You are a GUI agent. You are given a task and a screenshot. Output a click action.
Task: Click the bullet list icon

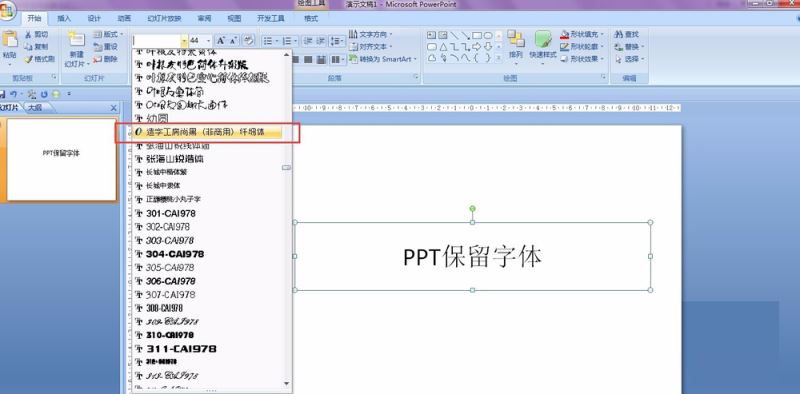tap(267, 41)
